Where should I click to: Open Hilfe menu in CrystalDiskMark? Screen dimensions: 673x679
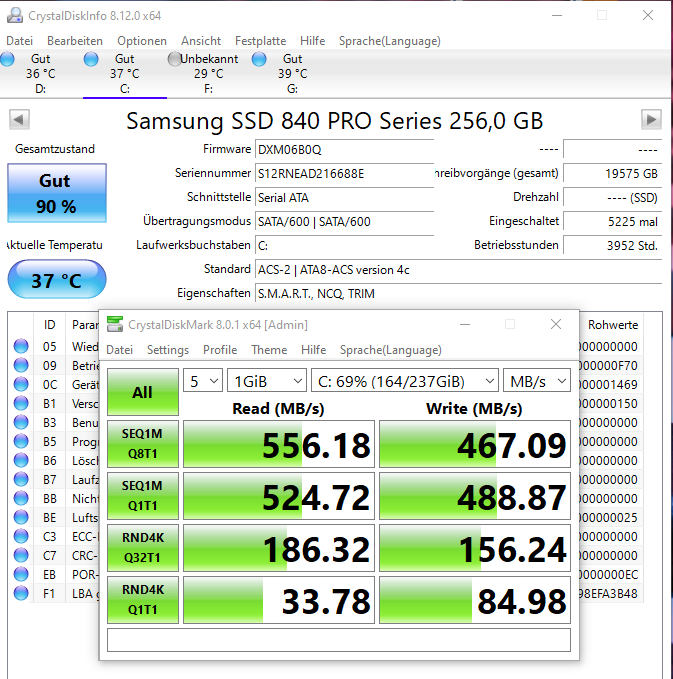pyautogui.click(x=314, y=349)
